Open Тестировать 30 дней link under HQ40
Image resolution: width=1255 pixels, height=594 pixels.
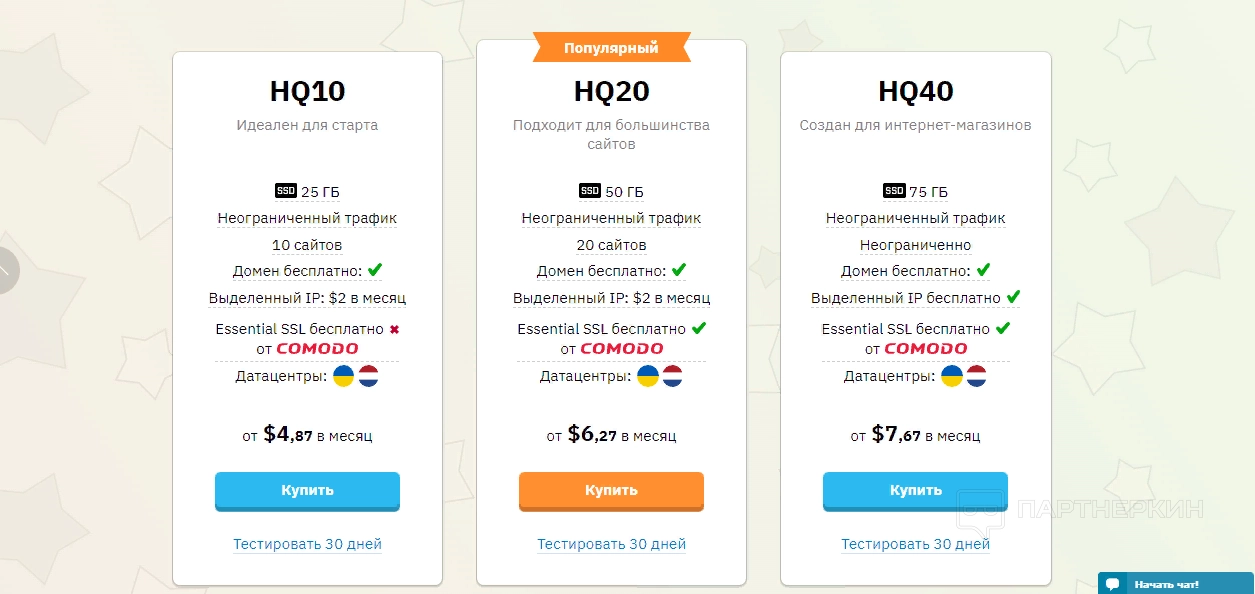coord(915,545)
